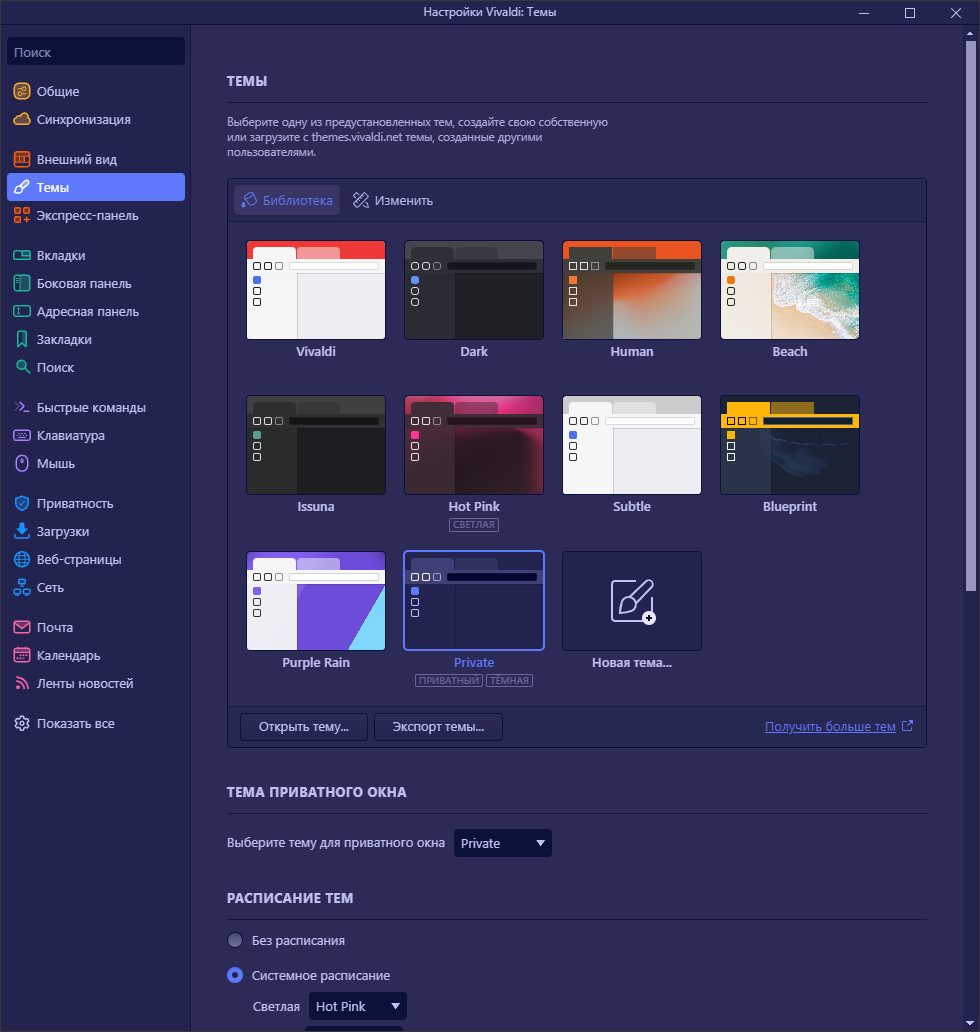Open the private window theme dropdown
The image size is (980, 1032).
503,843
